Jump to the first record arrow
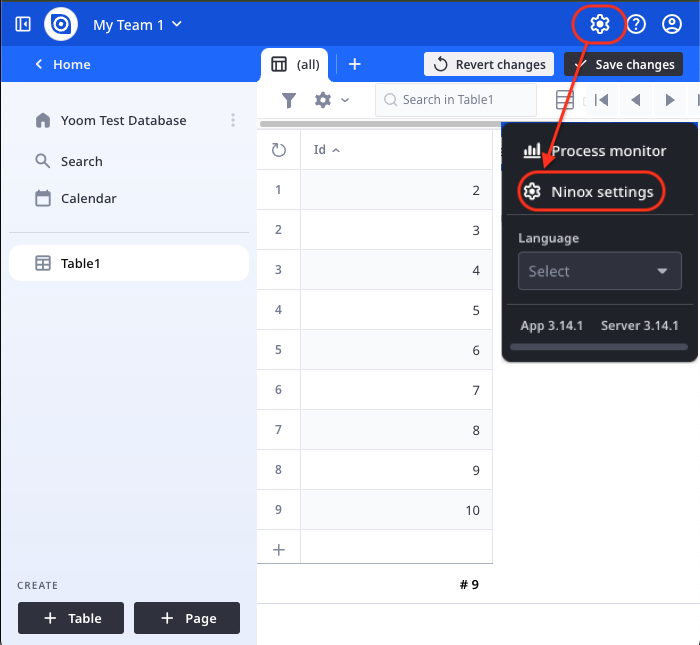Image resolution: width=700 pixels, height=645 pixels. [x=602, y=100]
